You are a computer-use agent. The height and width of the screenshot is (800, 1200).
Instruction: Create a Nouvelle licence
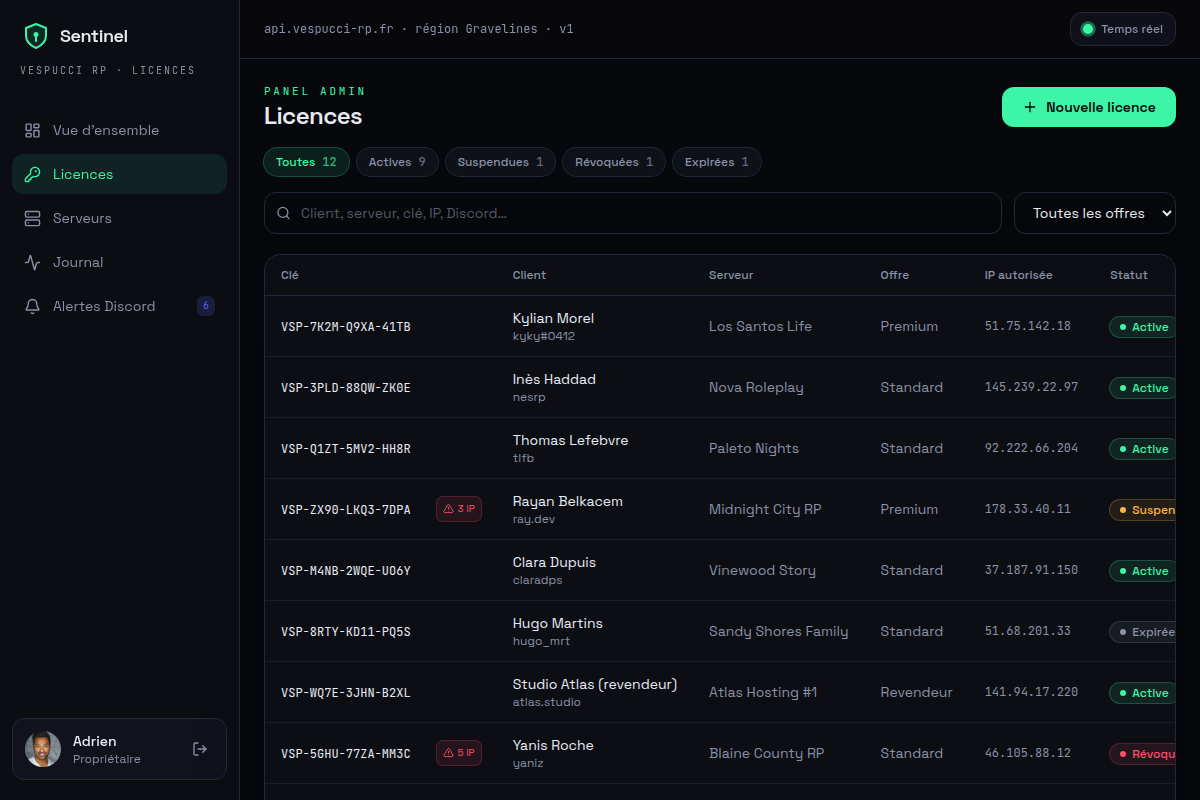pyautogui.click(x=1089, y=107)
